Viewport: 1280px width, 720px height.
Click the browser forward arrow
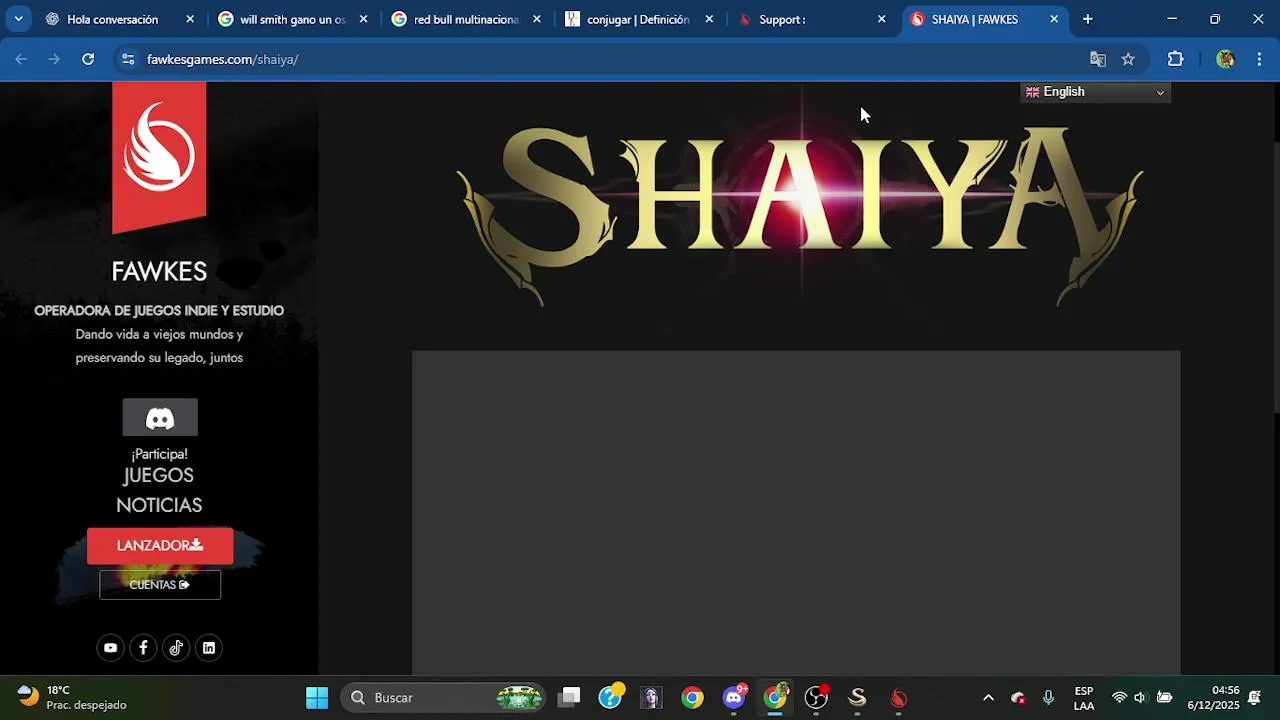click(x=54, y=59)
